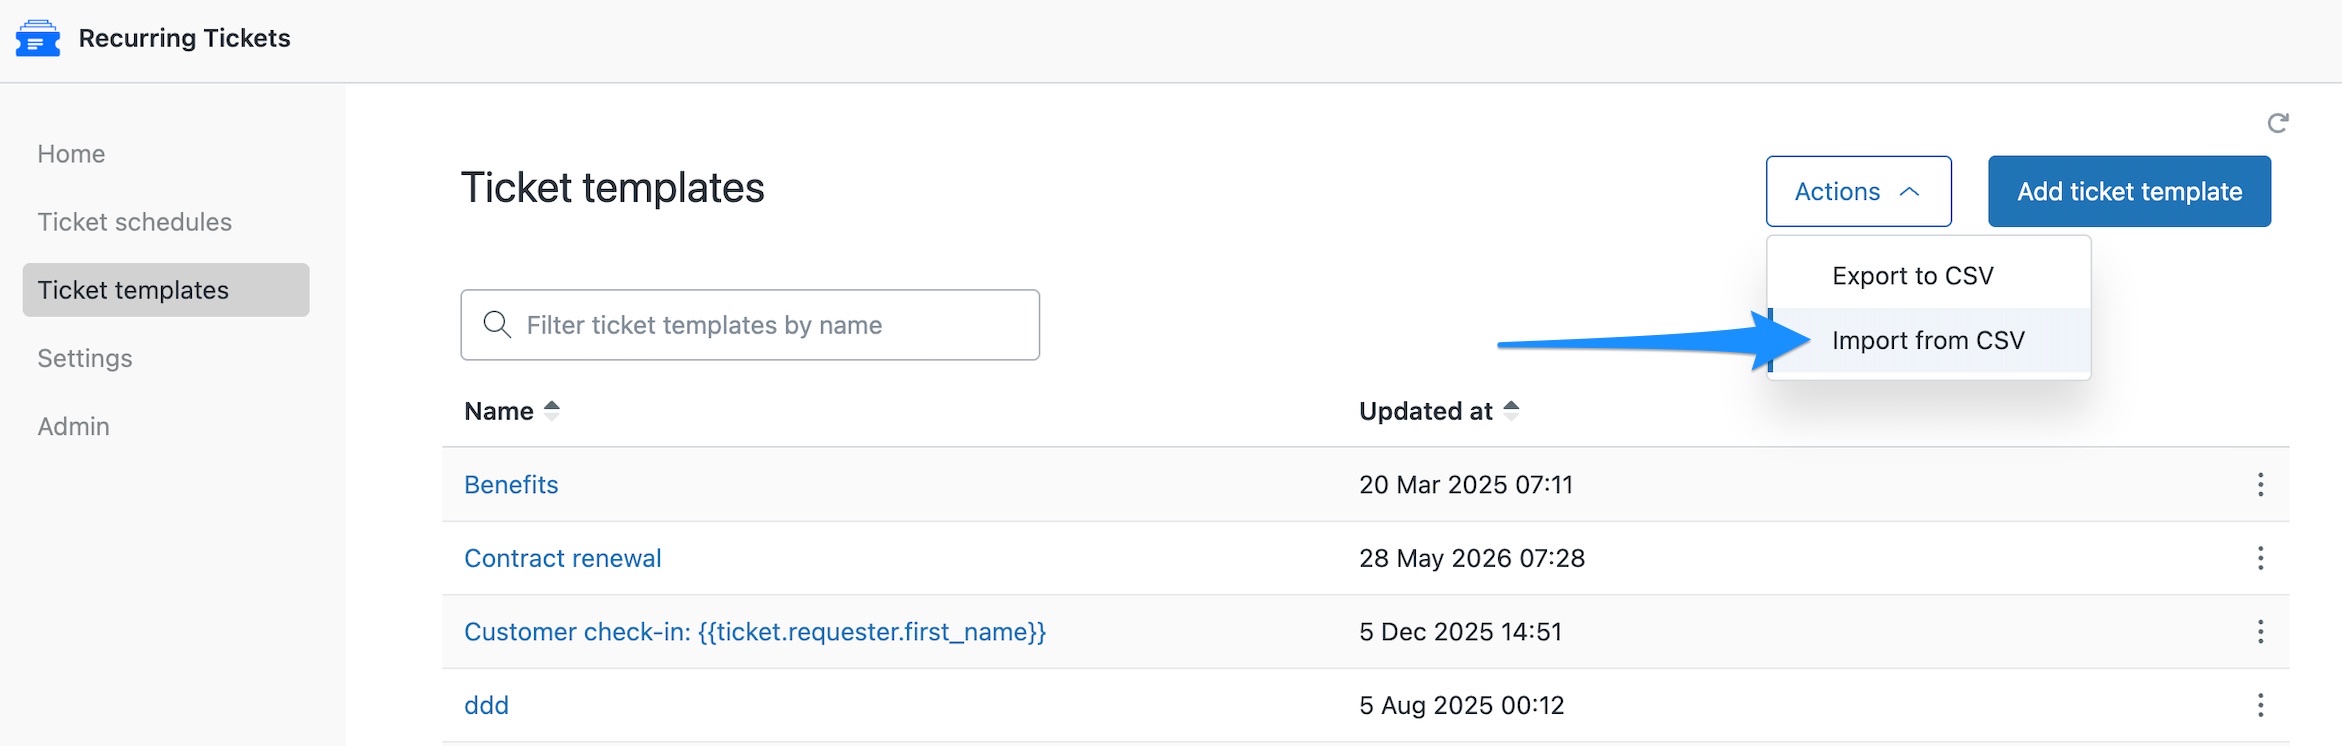2342x746 pixels.
Task: Click the date 5 Dec 2025 14:51
Action: click(1460, 632)
